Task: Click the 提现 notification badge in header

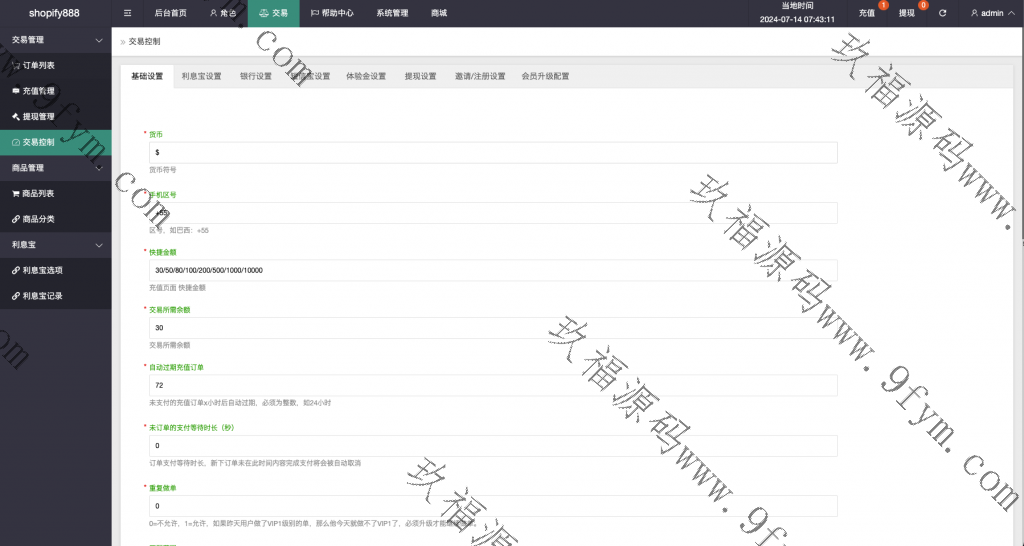Action: pyautogui.click(x=922, y=6)
